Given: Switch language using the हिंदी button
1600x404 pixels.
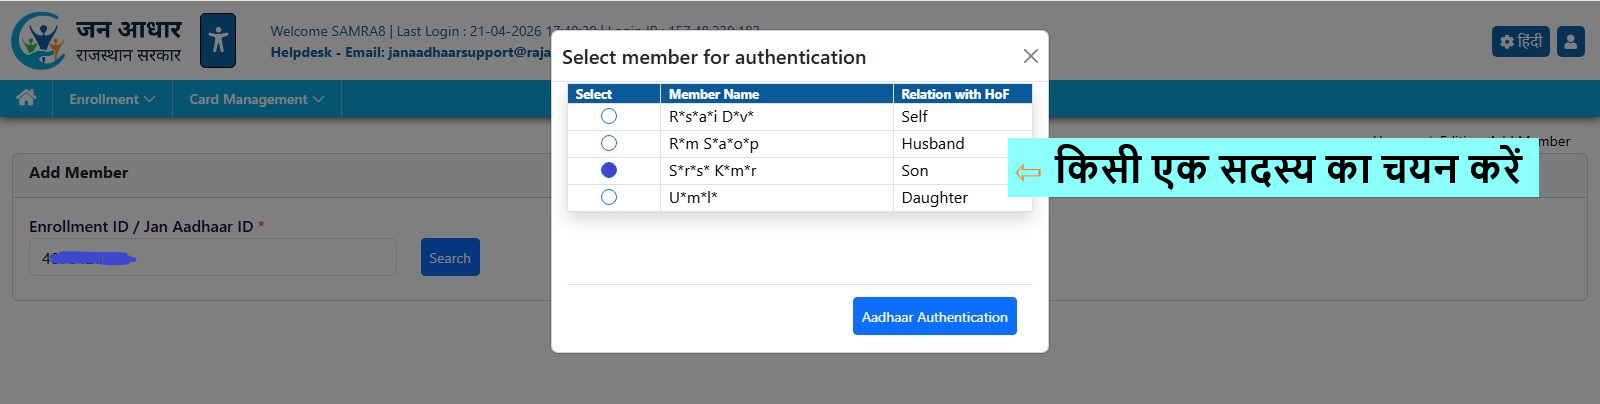Looking at the screenshot, I should point(1520,42).
